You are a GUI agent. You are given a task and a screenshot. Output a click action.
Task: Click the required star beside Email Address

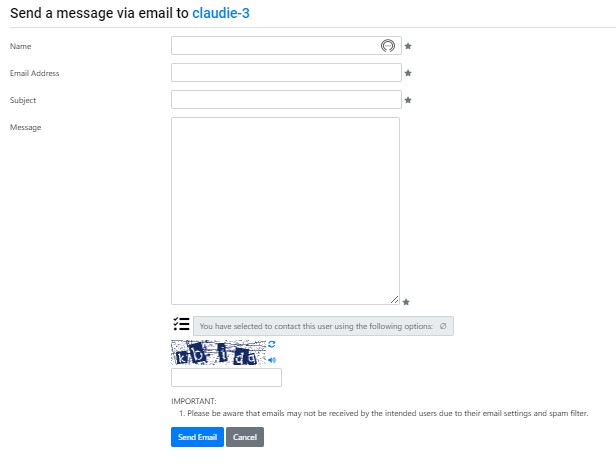408,73
